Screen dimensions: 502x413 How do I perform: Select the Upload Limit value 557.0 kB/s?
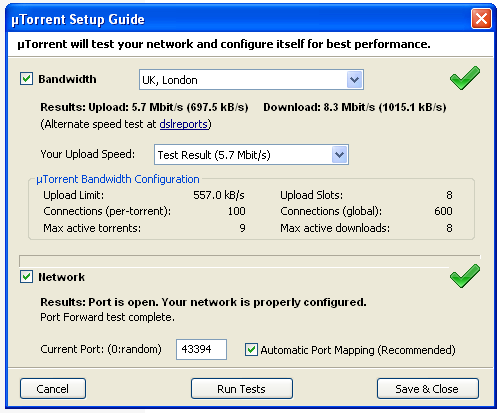click(219, 195)
